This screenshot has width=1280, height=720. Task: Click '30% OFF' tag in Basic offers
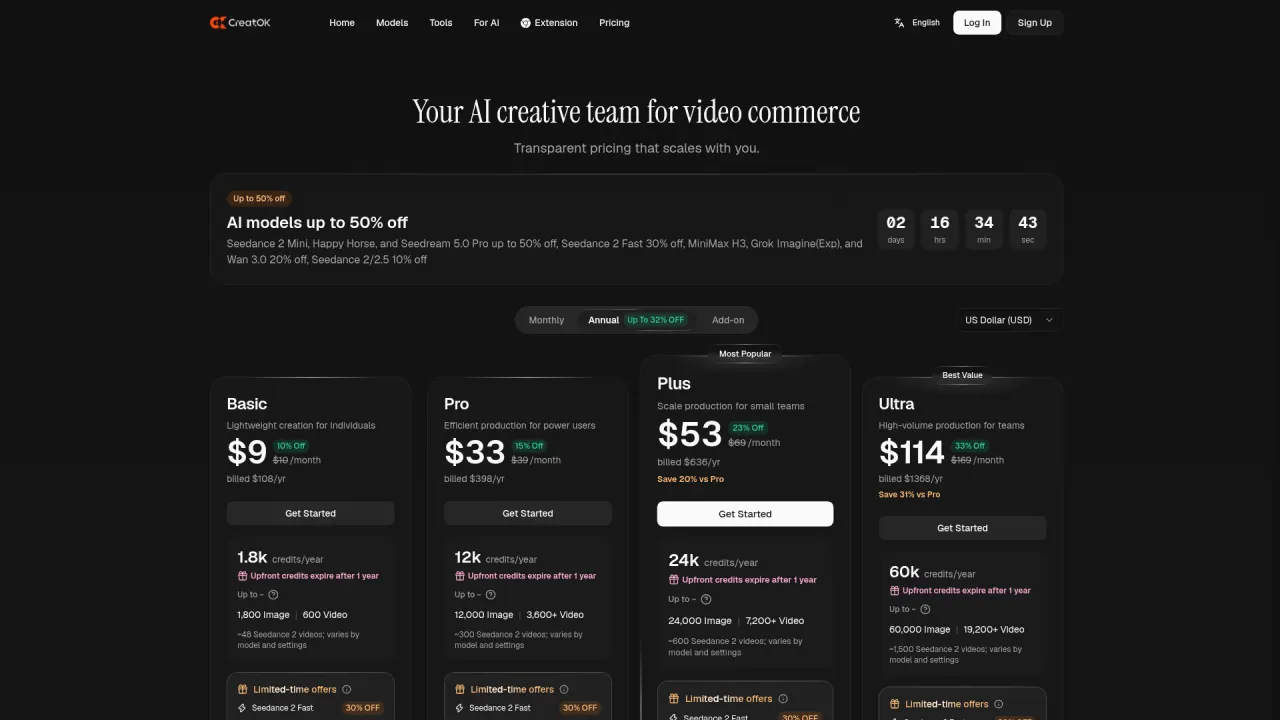tap(363, 708)
